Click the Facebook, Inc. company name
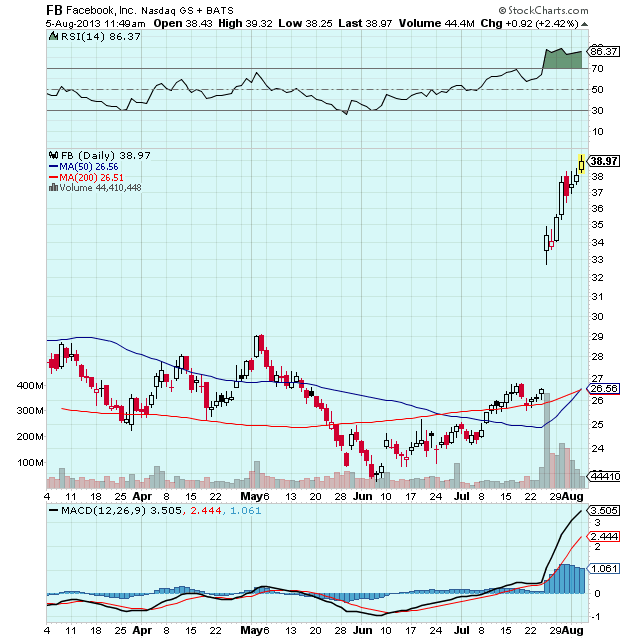The image size is (620, 639). (x=101, y=10)
